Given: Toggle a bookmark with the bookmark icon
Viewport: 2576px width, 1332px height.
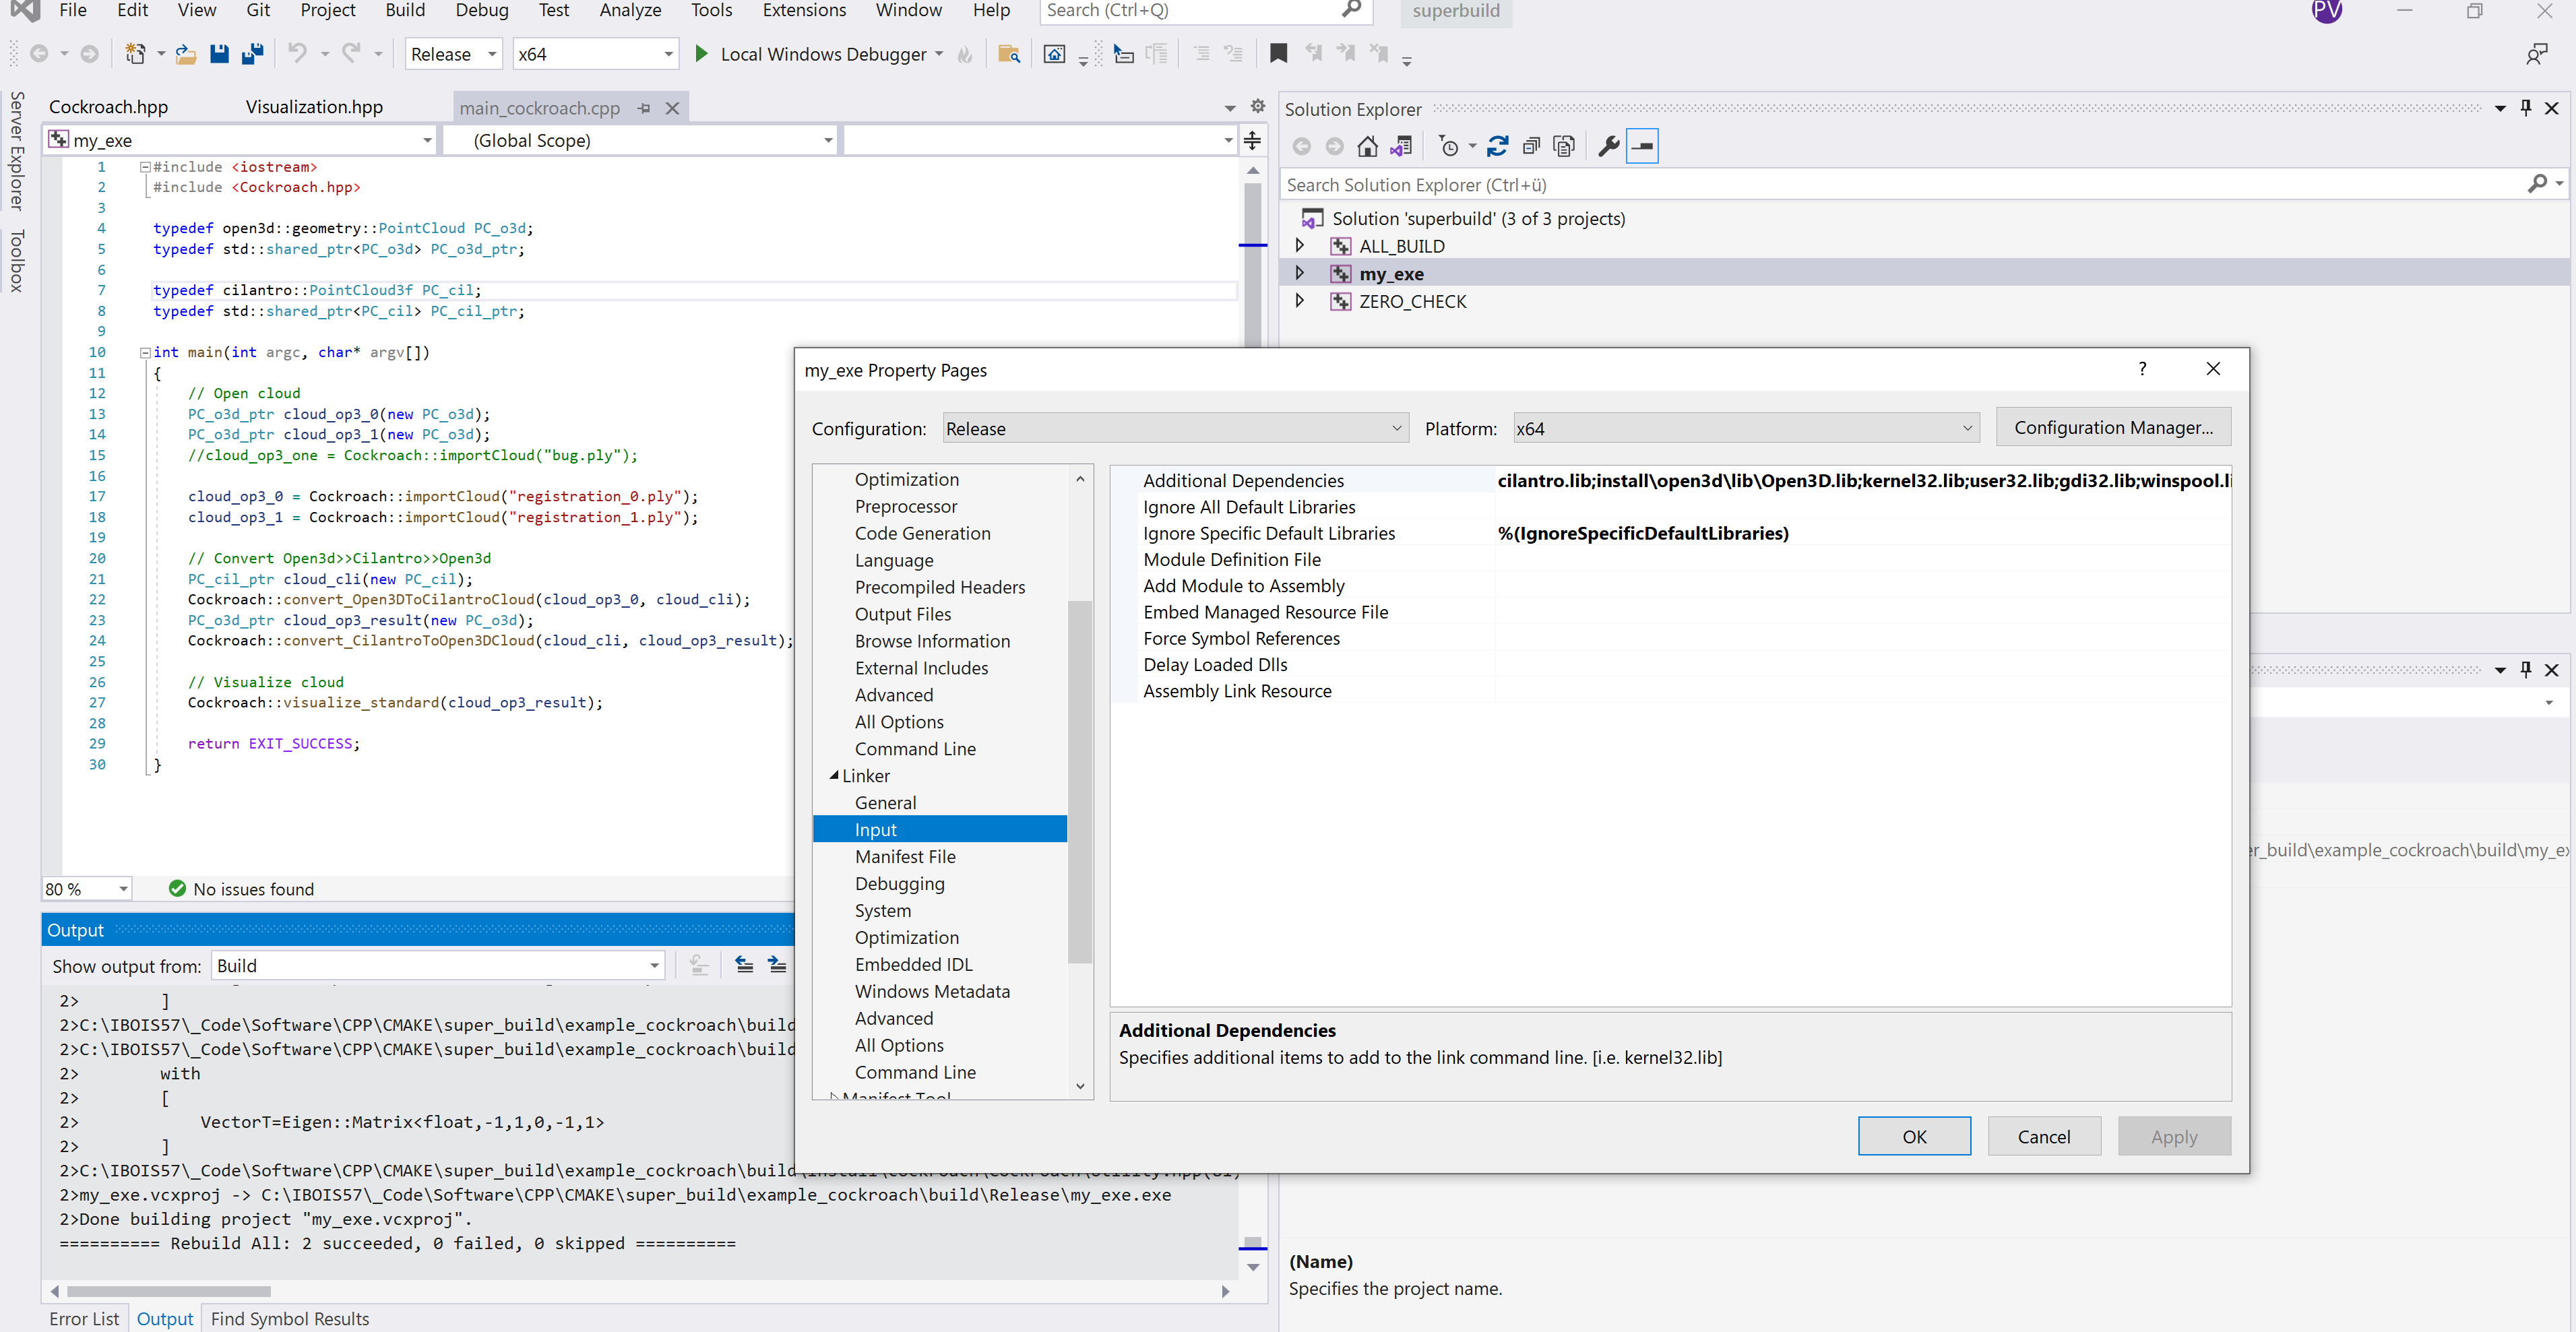Looking at the screenshot, I should coord(1278,53).
